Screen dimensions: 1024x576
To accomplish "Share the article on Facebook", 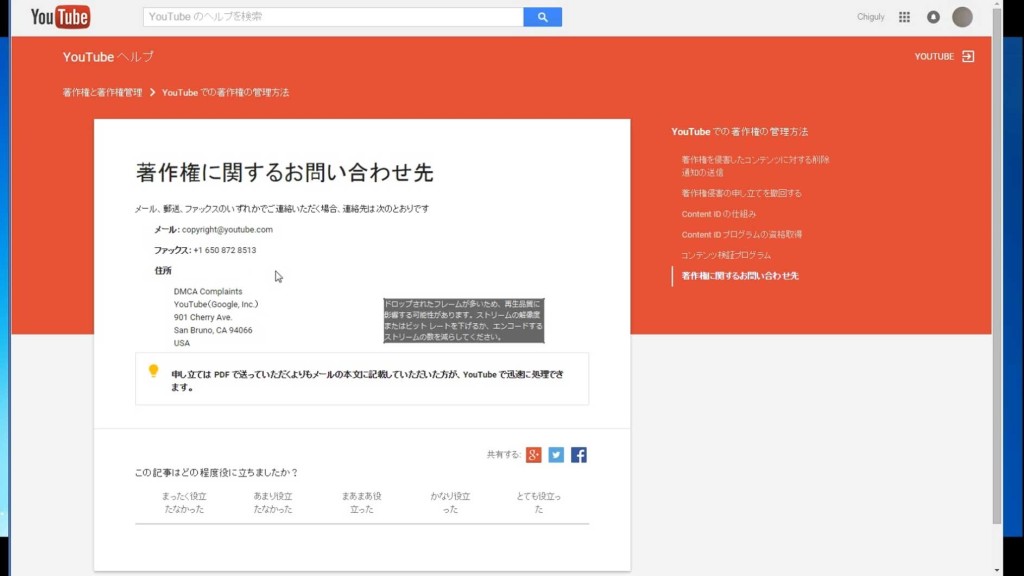I will tap(579, 455).
